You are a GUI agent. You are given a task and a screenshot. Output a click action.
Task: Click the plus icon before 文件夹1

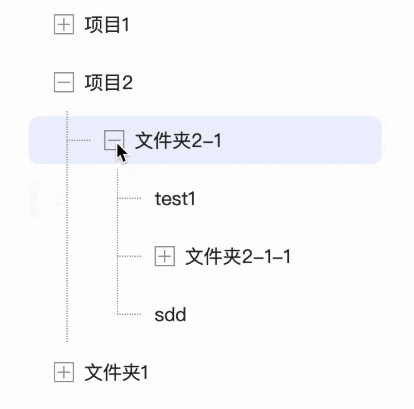pos(64,372)
